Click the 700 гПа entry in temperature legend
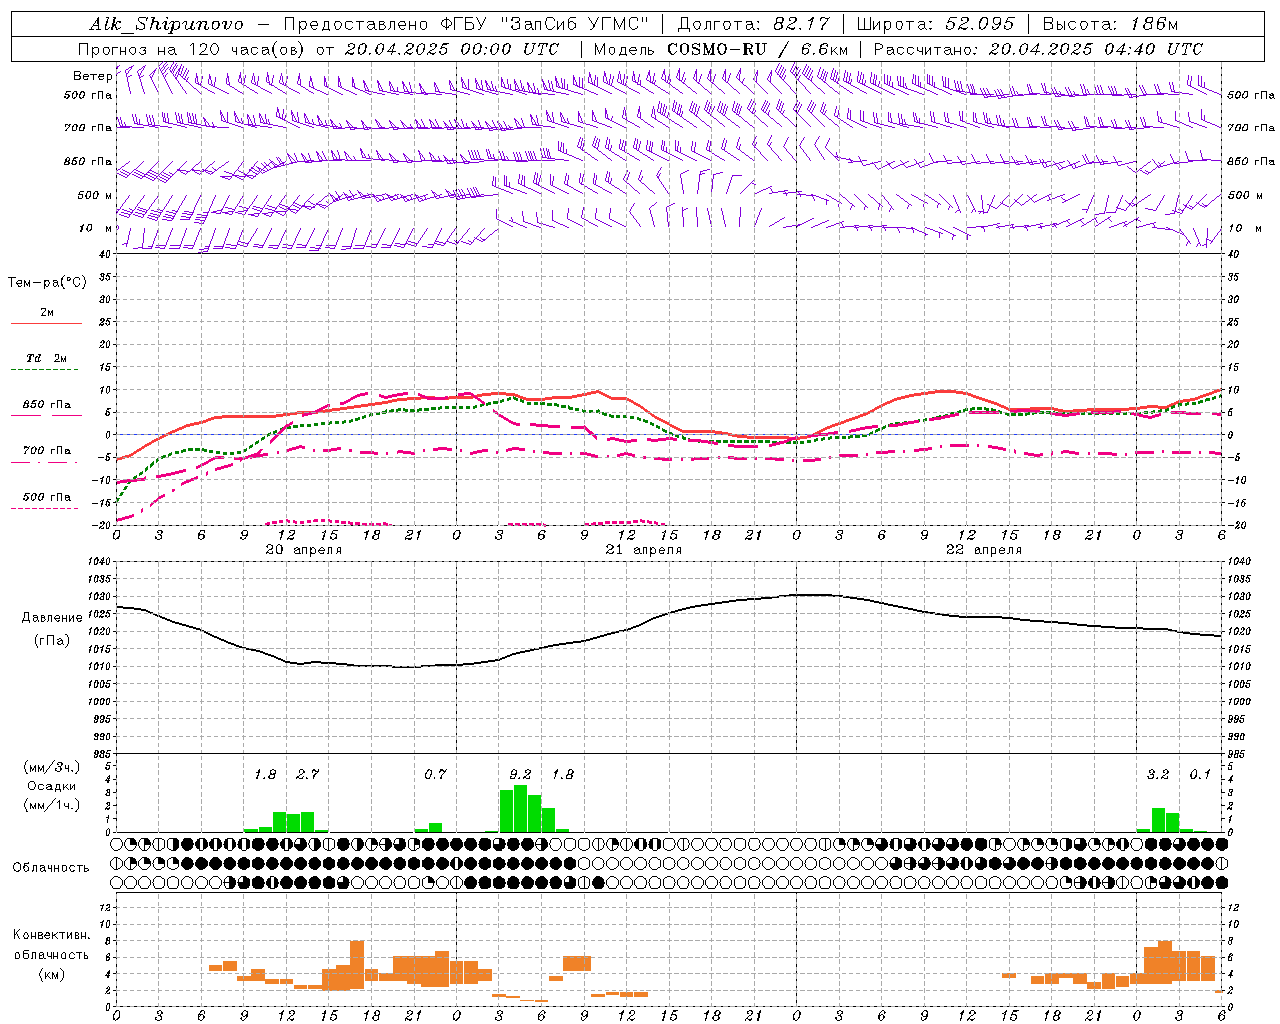Image resolution: width=1280 pixels, height=1024 pixels. coord(47,450)
